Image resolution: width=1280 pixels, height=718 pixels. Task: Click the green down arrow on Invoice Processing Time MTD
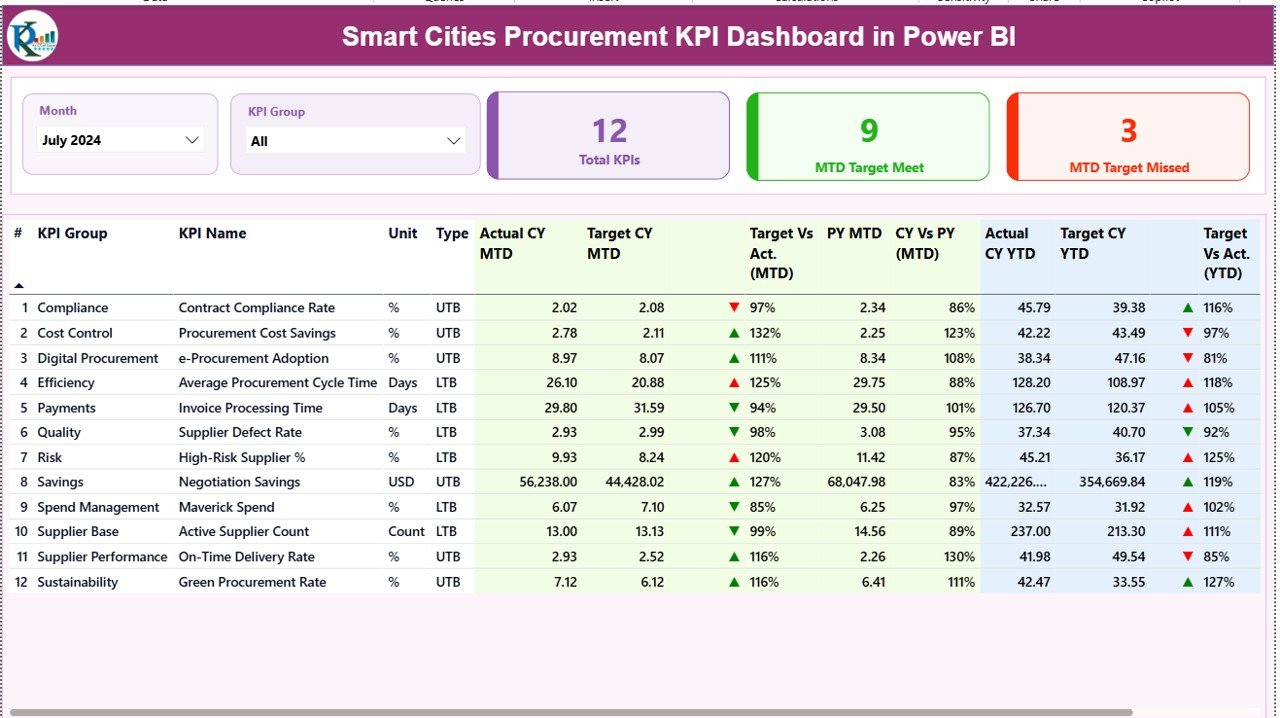735,407
